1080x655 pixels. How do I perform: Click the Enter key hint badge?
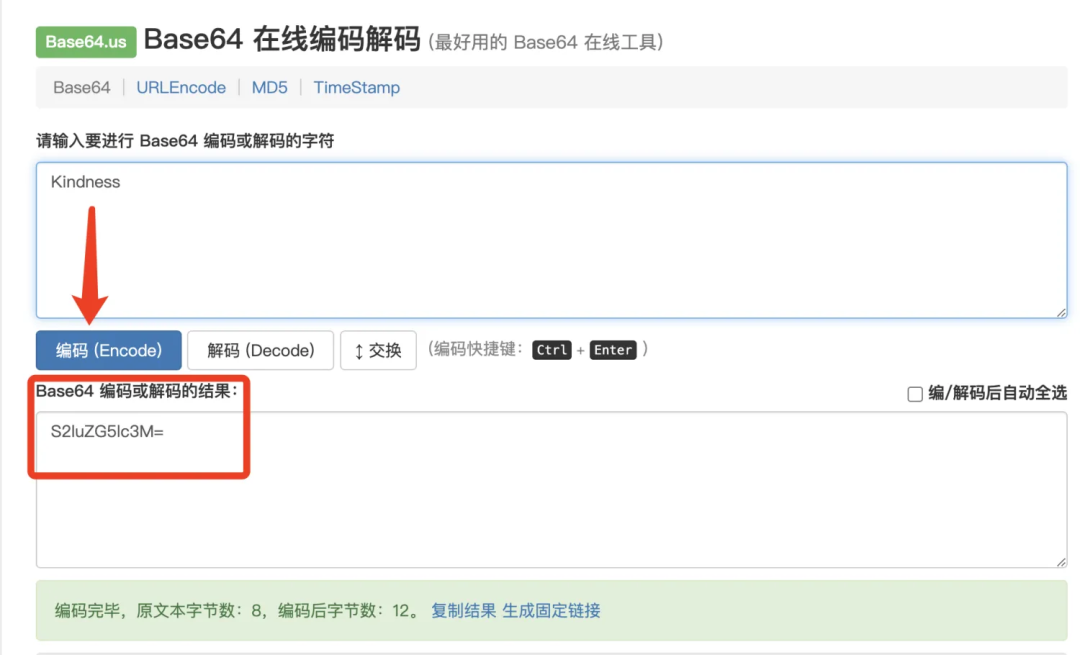click(x=613, y=350)
